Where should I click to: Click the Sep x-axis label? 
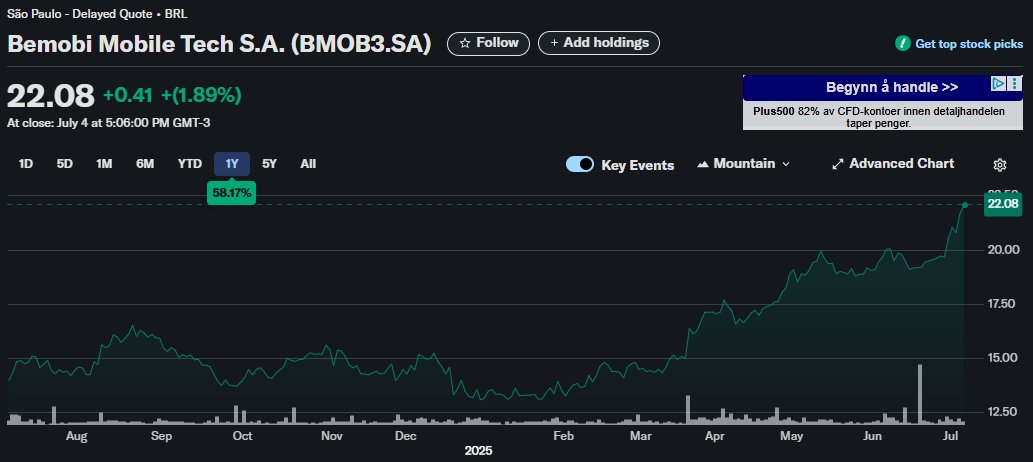coord(161,436)
